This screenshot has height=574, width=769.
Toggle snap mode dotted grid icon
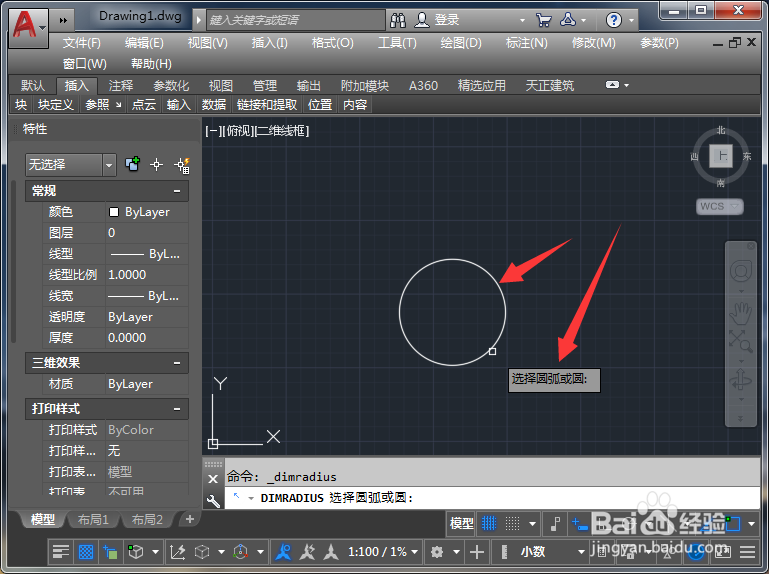(513, 523)
